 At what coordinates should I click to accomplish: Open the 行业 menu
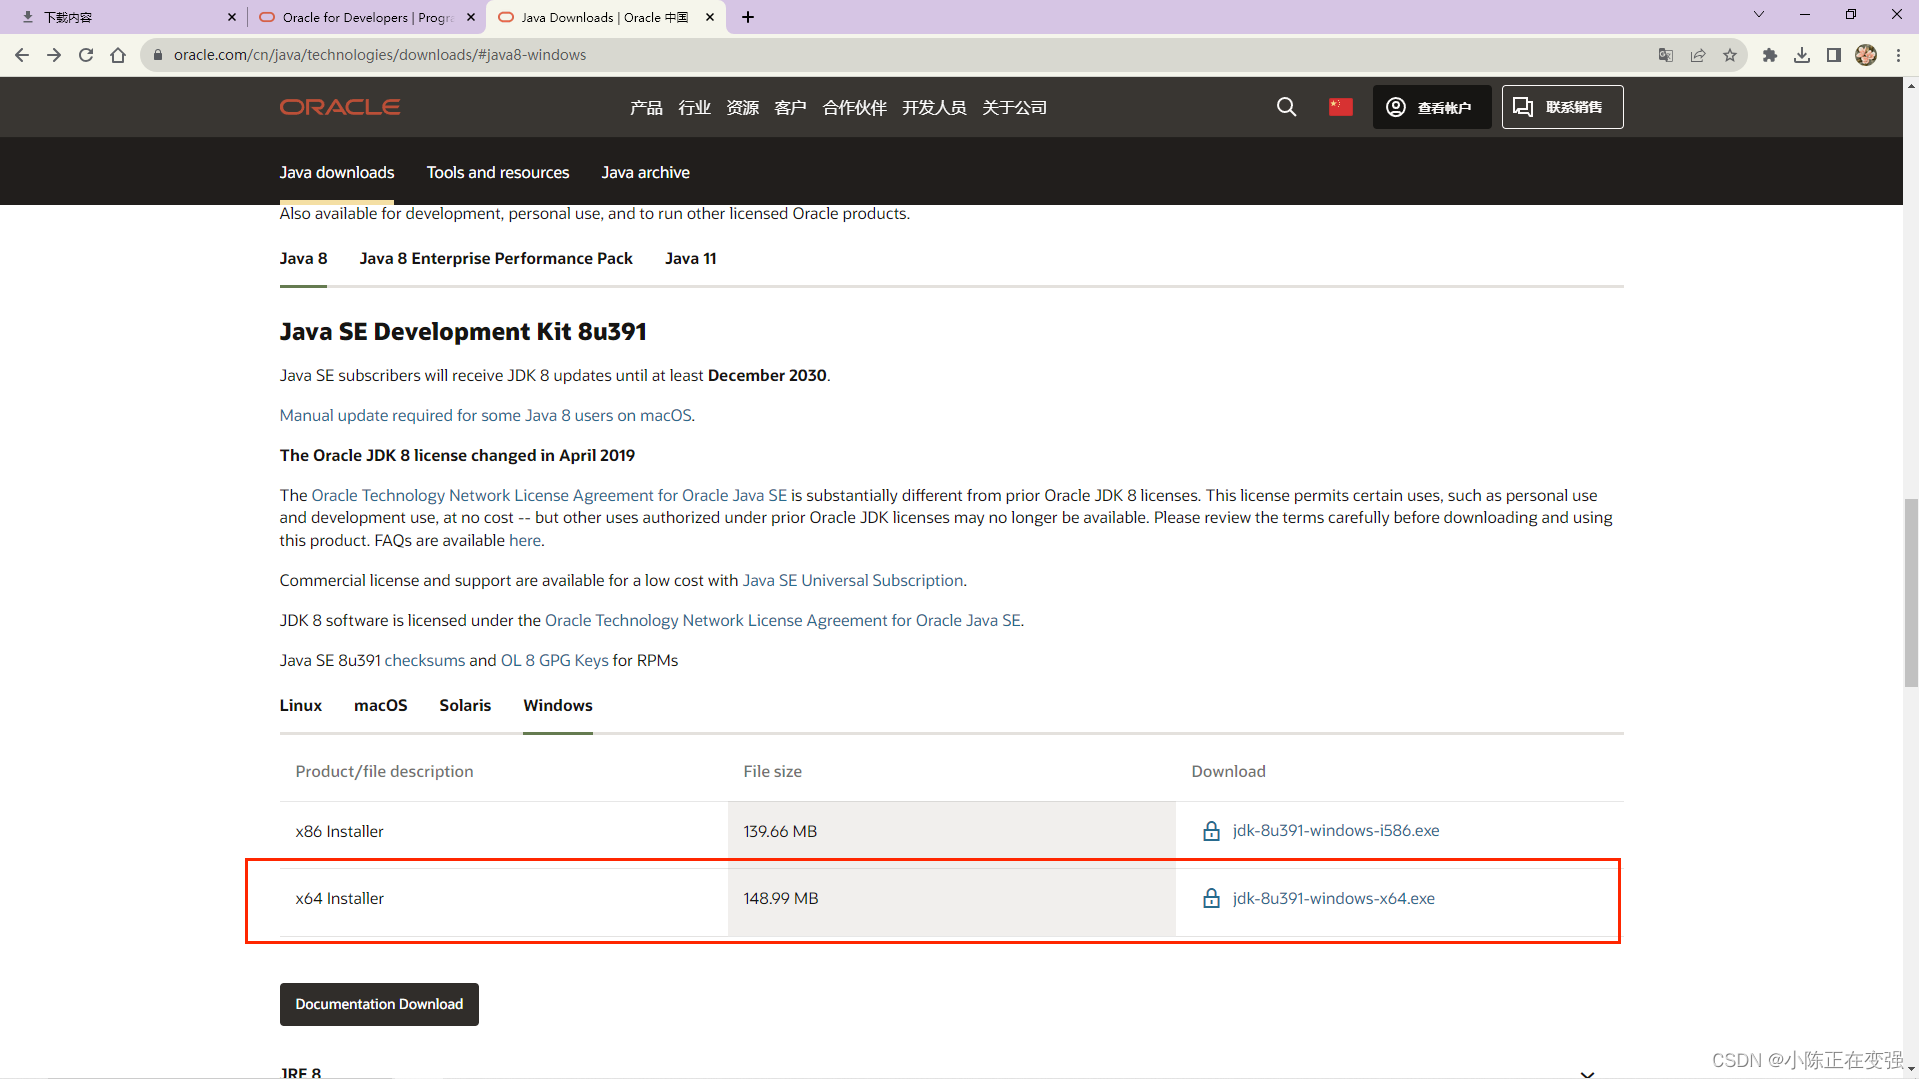pyautogui.click(x=694, y=108)
